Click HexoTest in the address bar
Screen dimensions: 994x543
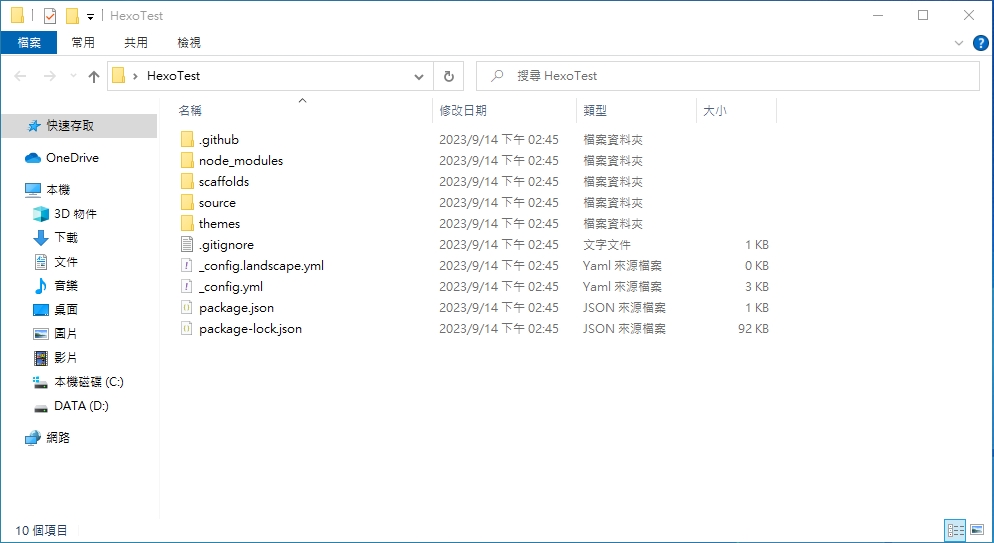point(173,76)
